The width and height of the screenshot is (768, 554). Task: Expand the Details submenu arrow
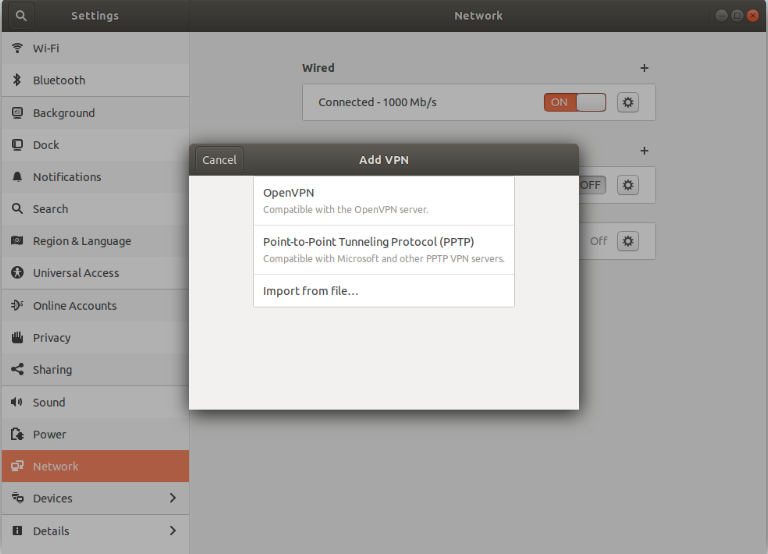[x=172, y=531]
